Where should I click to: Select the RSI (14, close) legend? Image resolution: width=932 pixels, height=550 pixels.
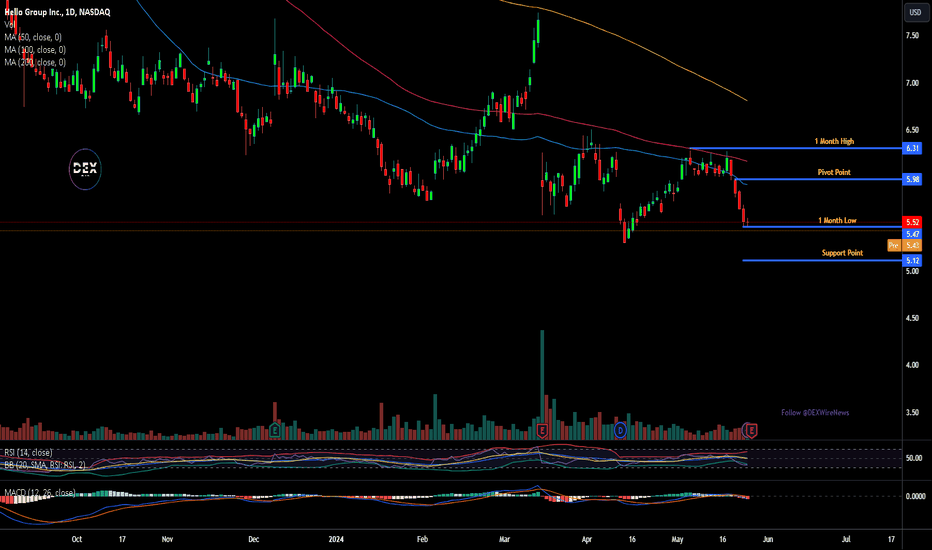coord(28,452)
